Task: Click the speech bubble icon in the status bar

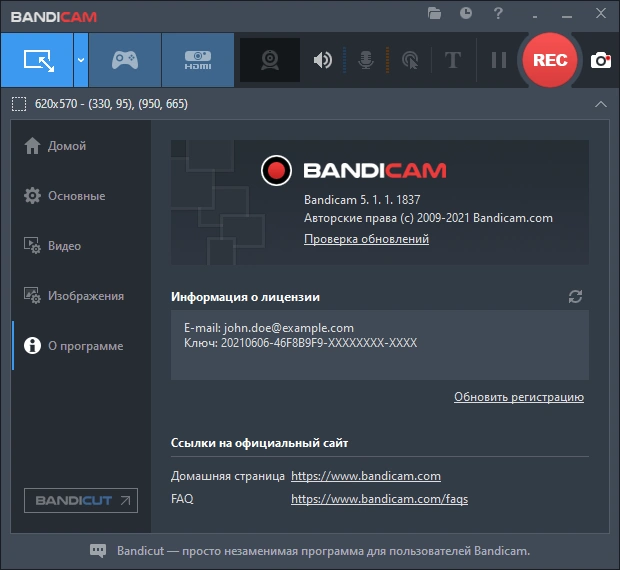Action: [x=98, y=551]
